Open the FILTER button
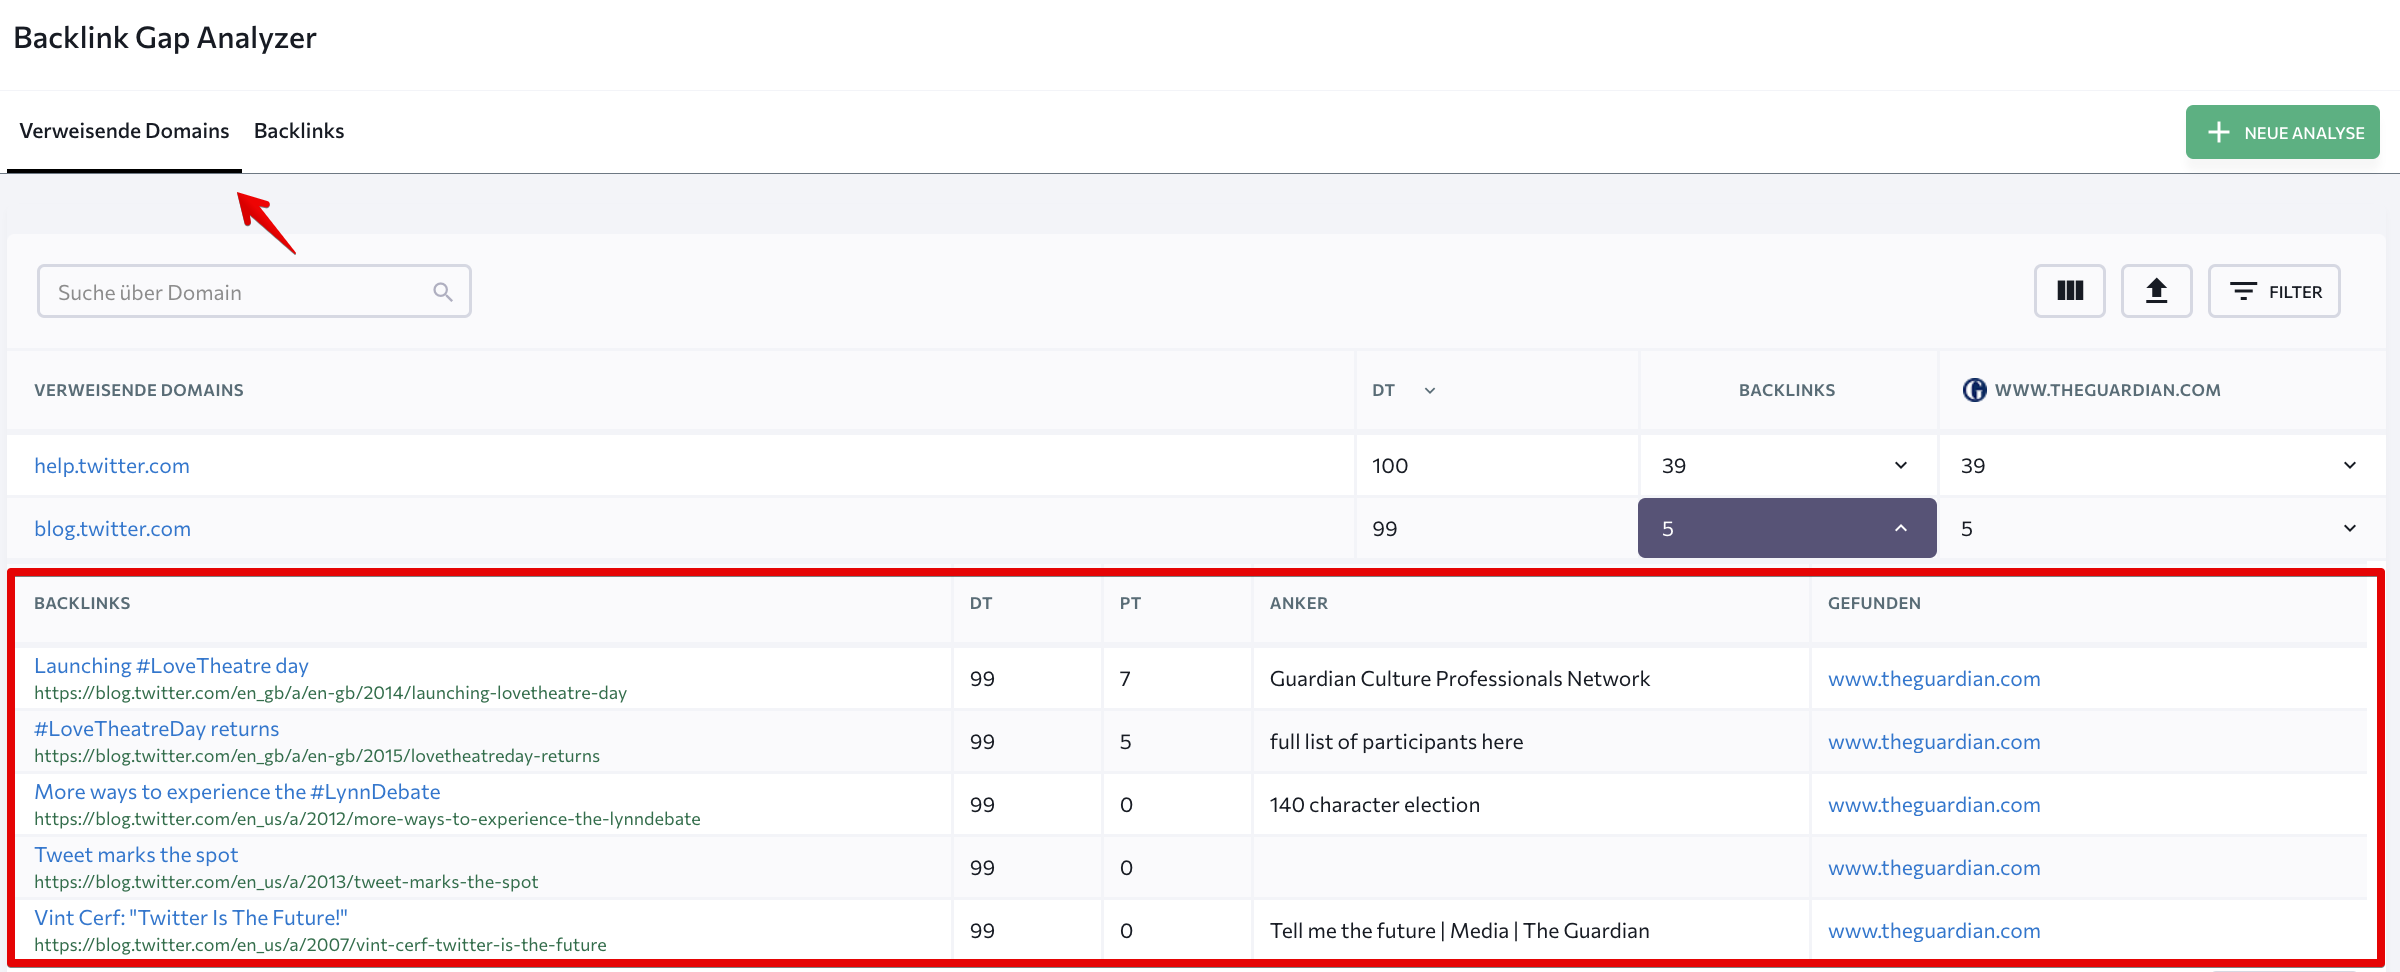Screen dimensions: 2400x972 click(2273, 291)
